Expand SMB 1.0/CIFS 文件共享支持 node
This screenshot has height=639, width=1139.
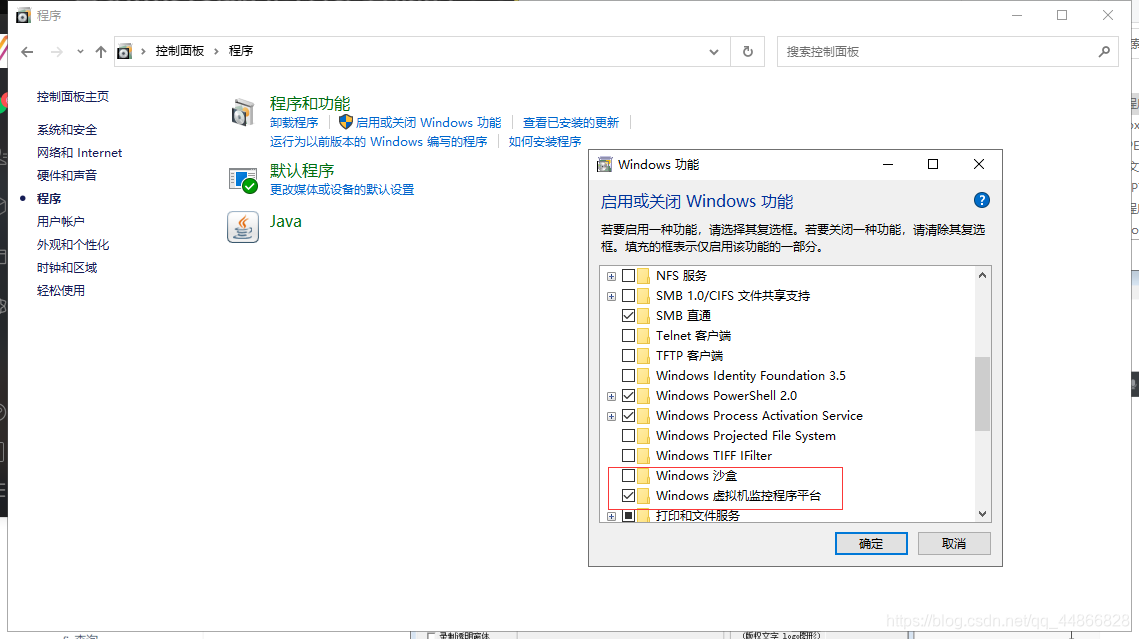point(612,296)
